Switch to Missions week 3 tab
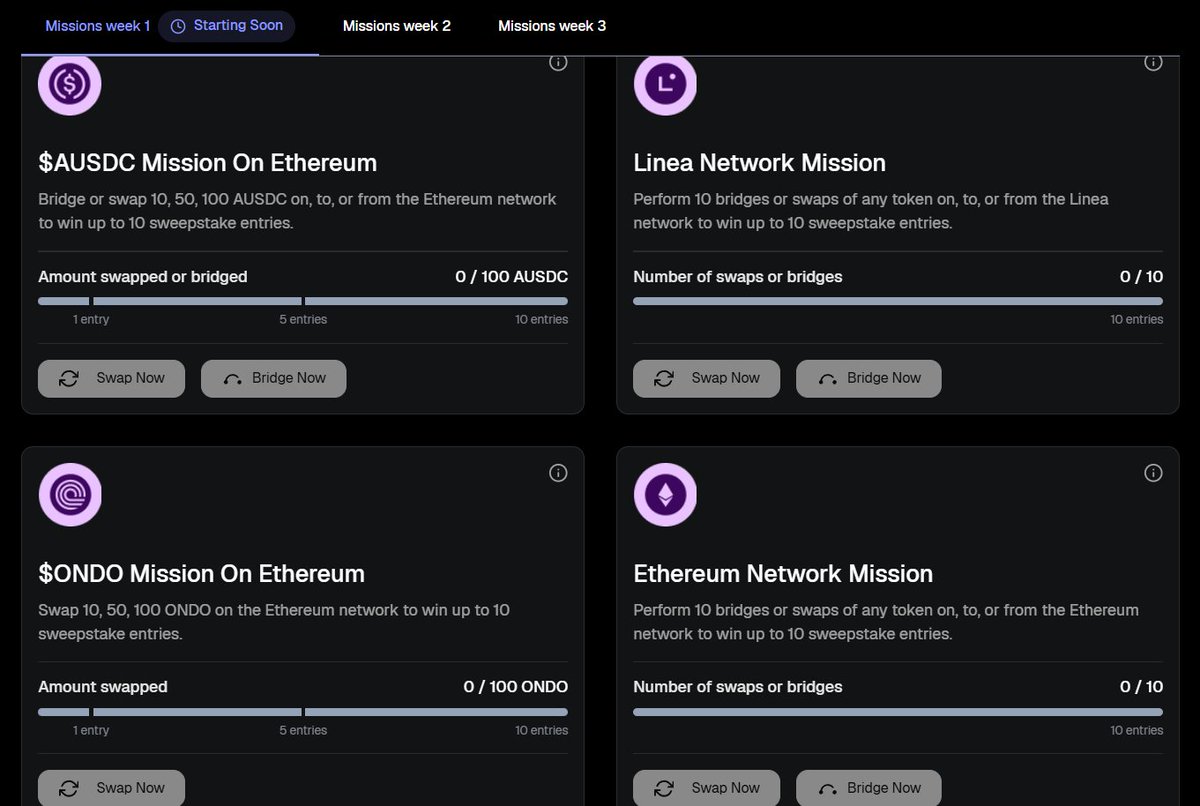This screenshot has width=1200, height=806. click(x=552, y=26)
